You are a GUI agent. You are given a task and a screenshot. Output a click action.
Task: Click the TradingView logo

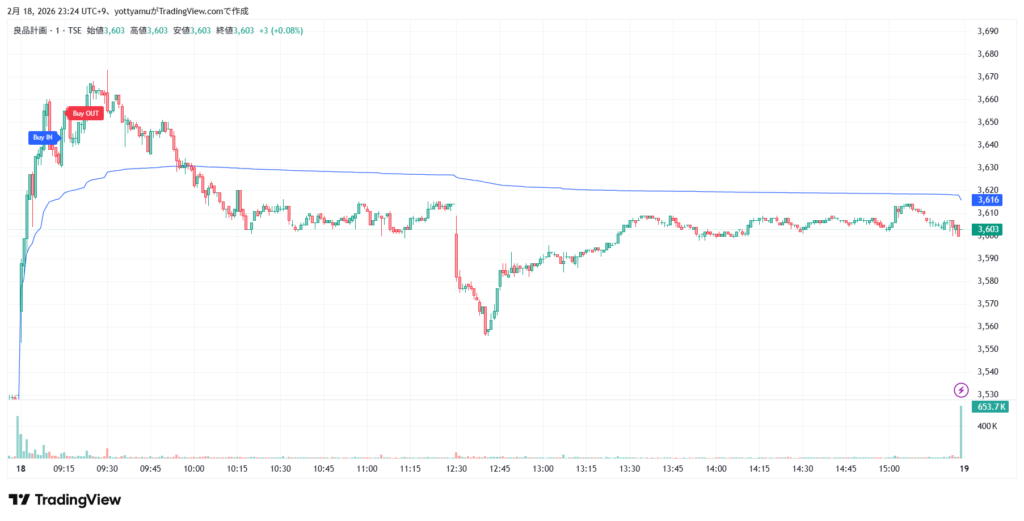pos(65,499)
